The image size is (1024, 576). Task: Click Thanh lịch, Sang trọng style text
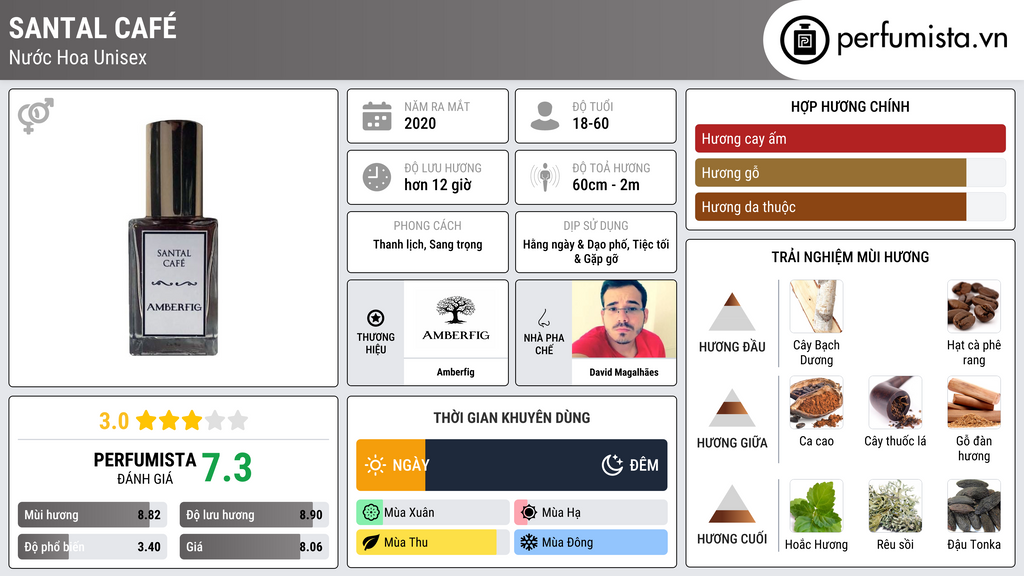click(428, 244)
